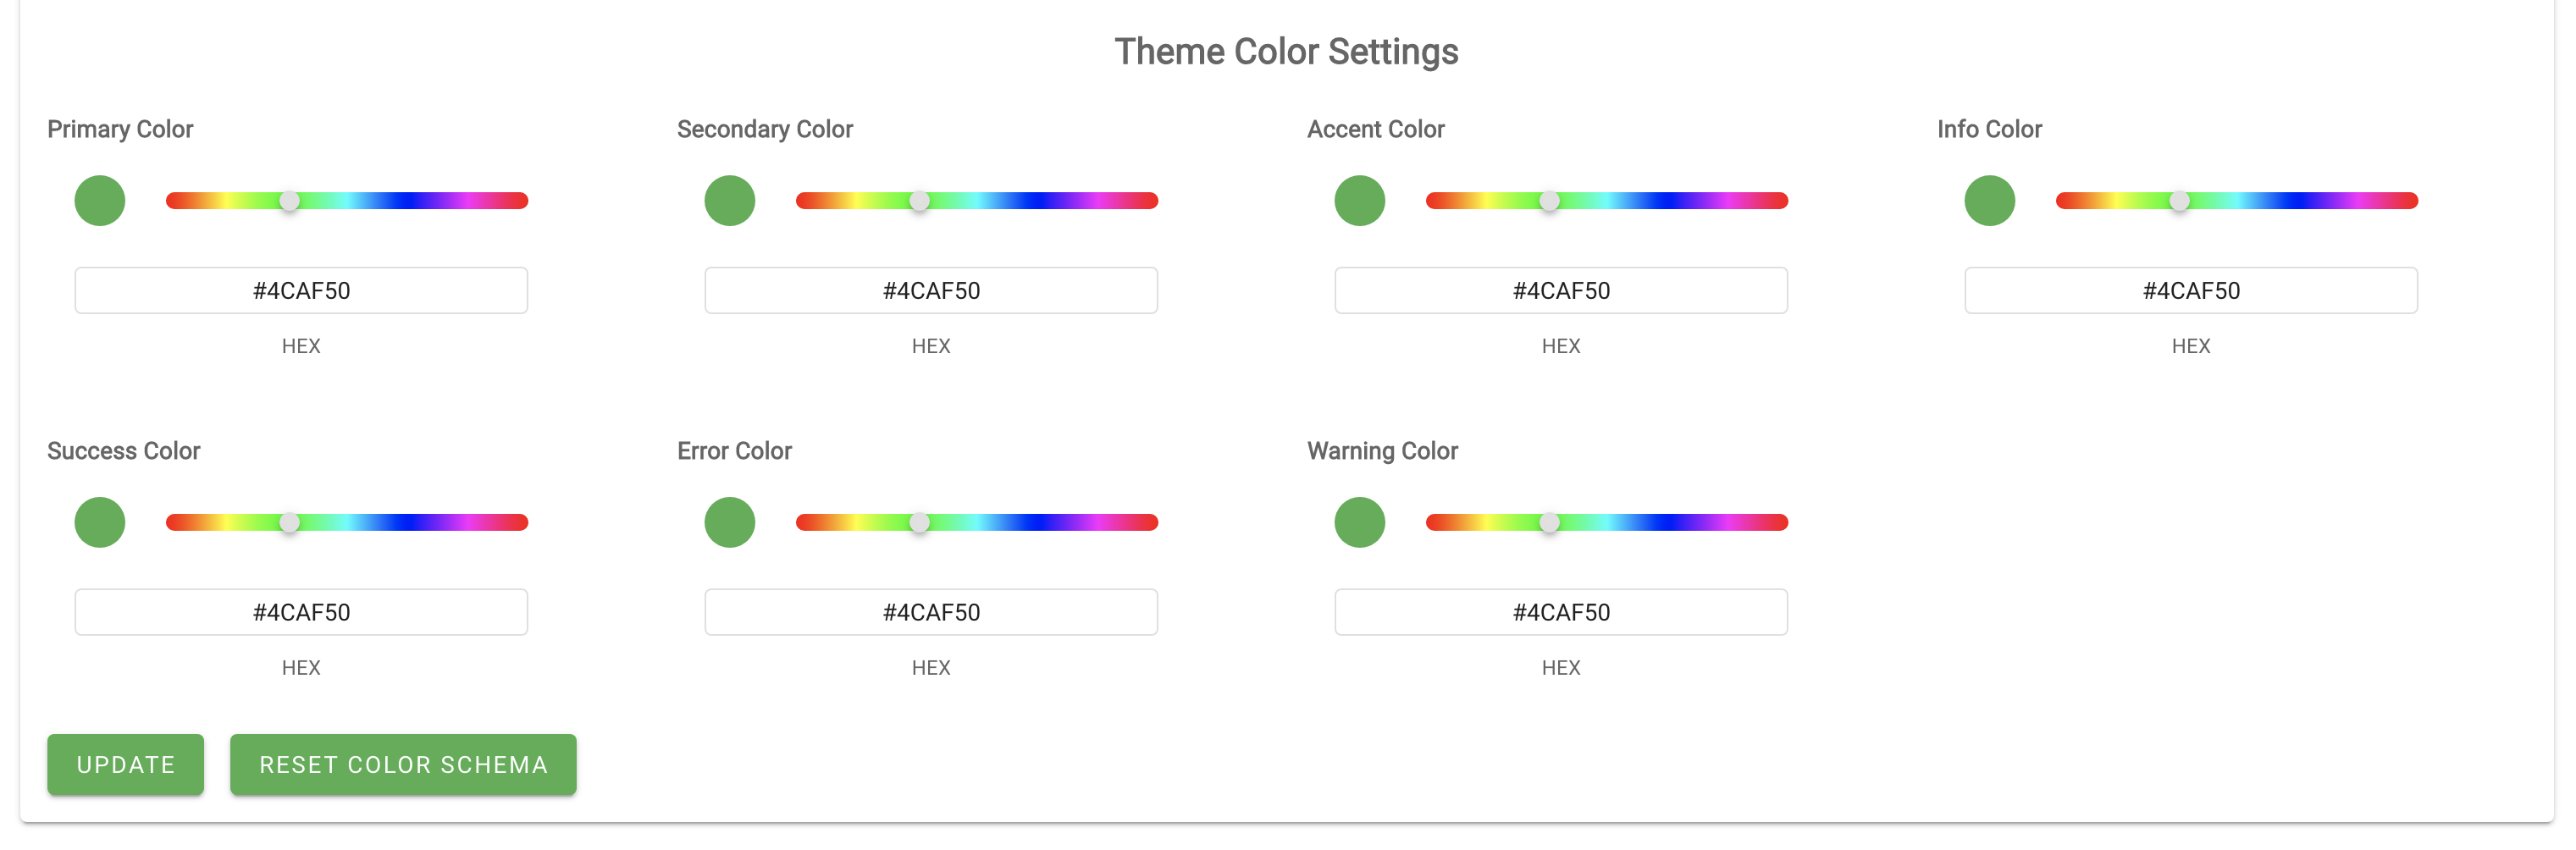Focus the Info Color hex input
Screen dimensions: 2576x850
click(2191, 291)
